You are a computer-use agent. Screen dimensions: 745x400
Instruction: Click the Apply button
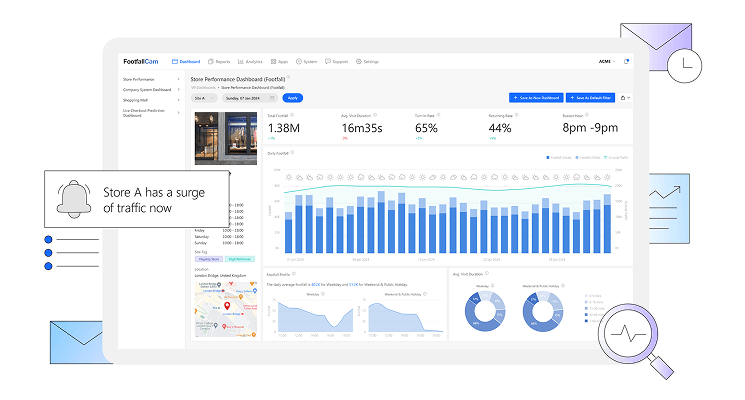293,98
